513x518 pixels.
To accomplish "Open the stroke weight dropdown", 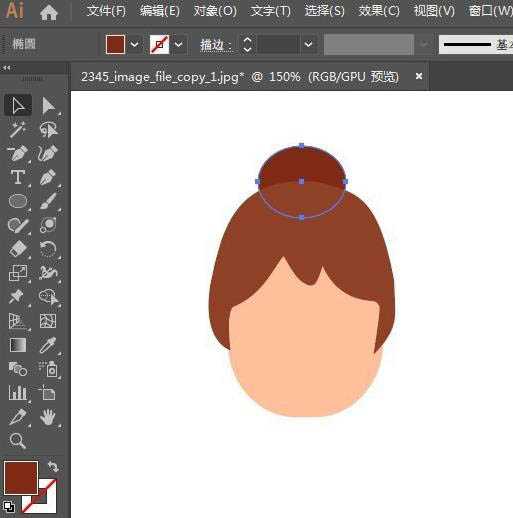I will [x=308, y=44].
